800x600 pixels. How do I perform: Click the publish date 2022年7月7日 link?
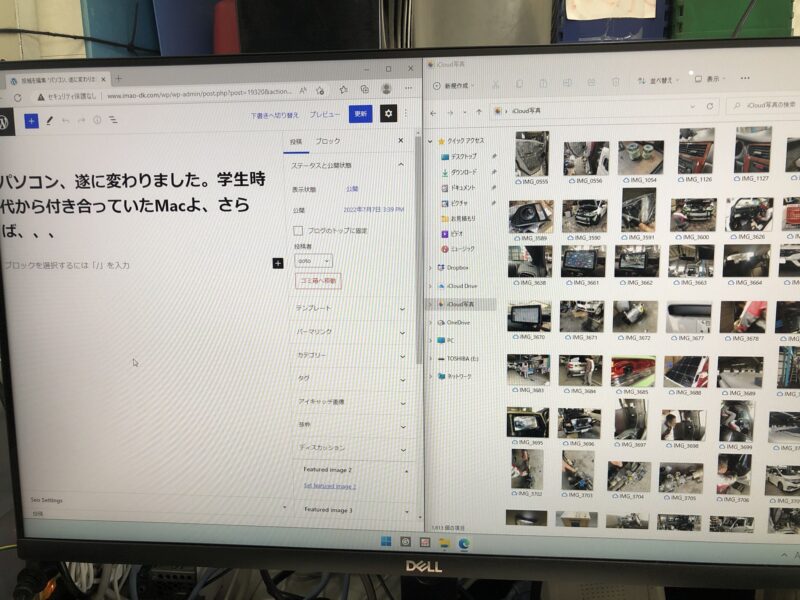coord(374,209)
